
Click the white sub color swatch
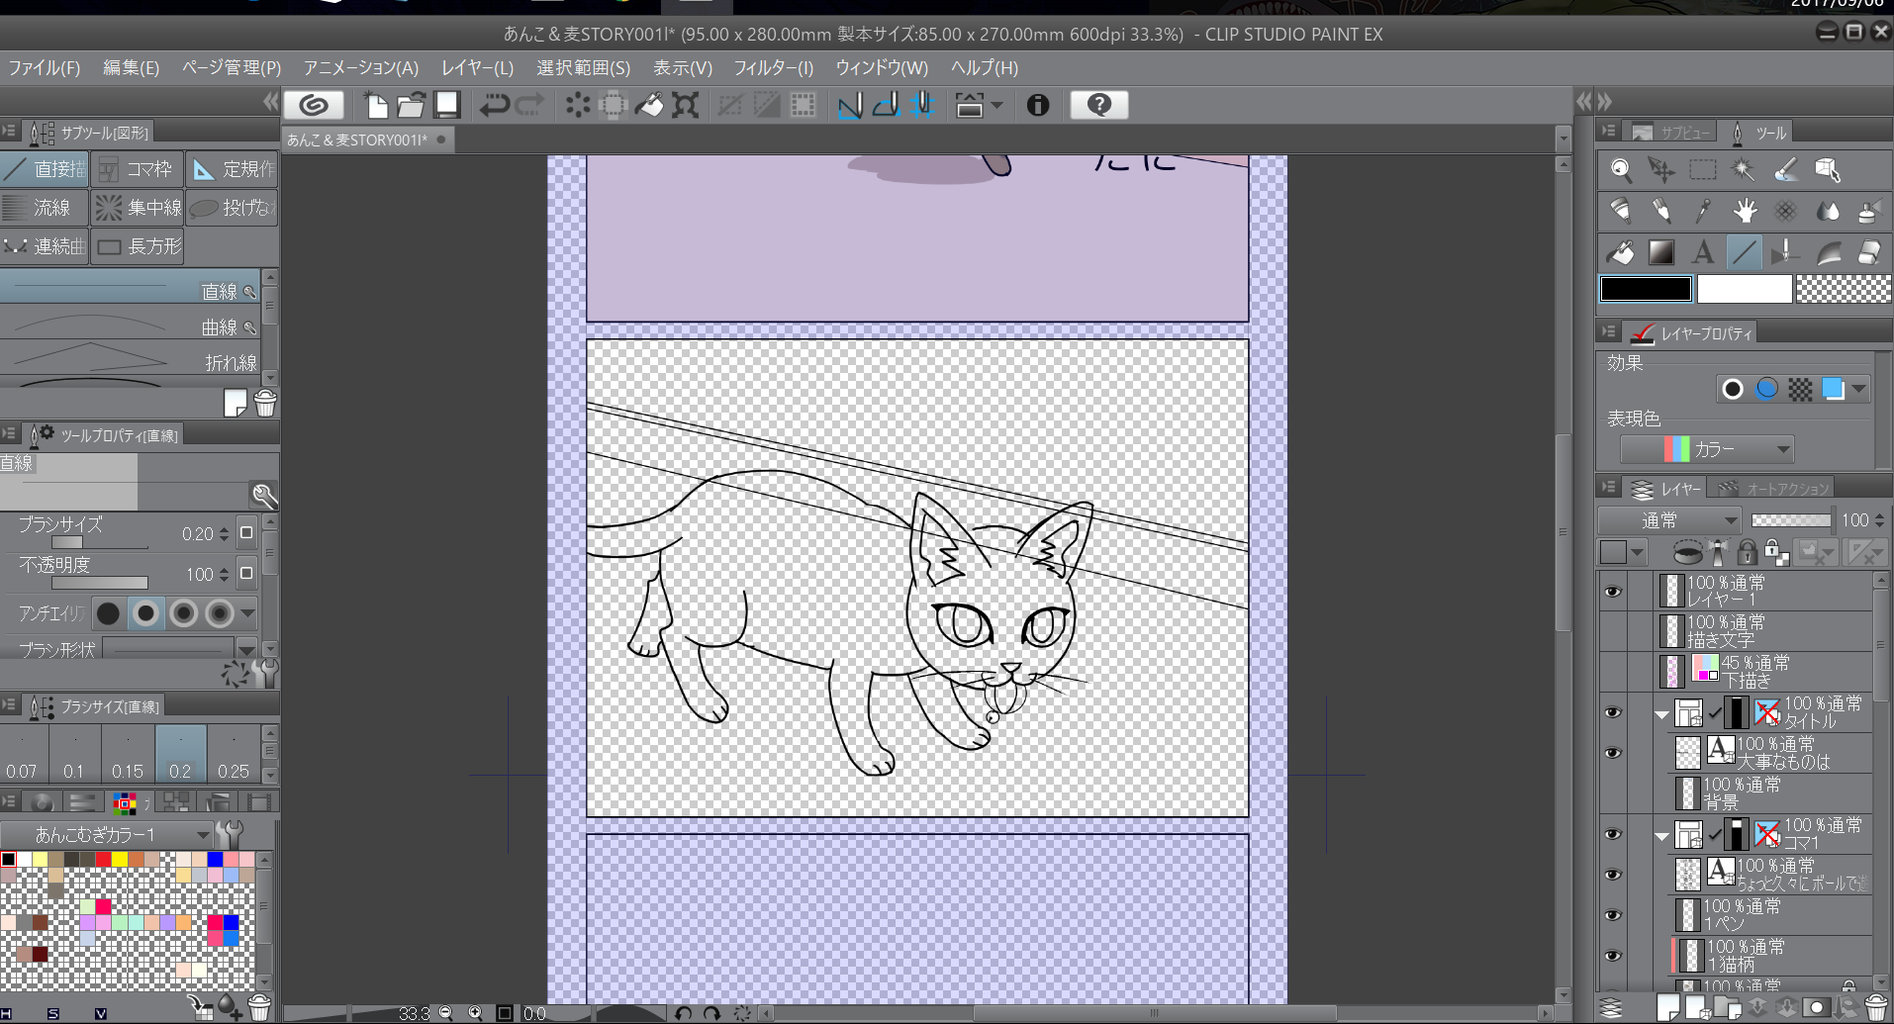coord(1745,289)
